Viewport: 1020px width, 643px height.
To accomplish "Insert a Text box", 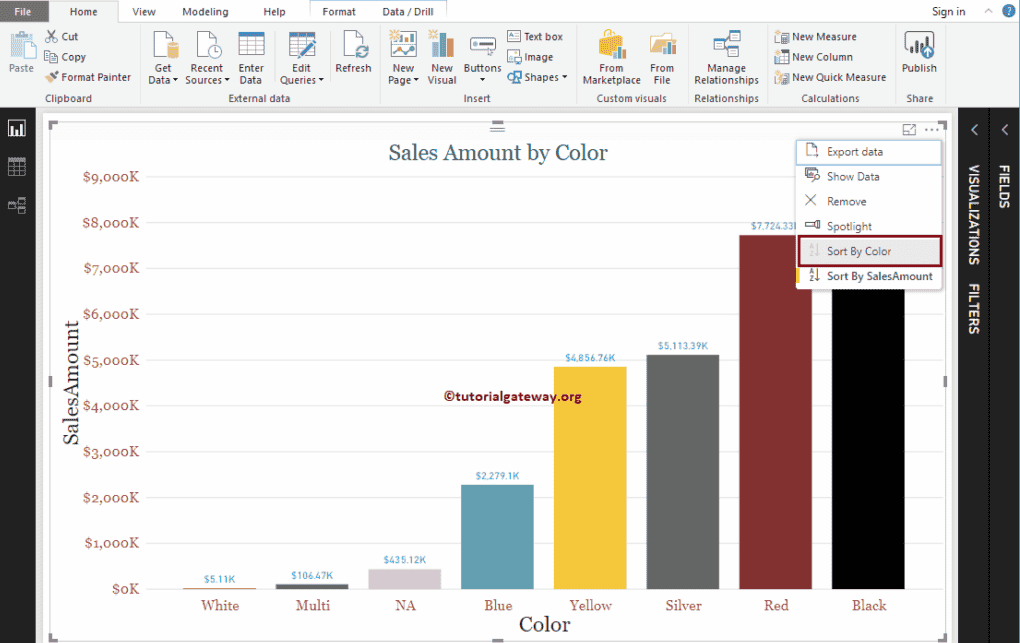I will pyautogui.click(x=535, y=37).
